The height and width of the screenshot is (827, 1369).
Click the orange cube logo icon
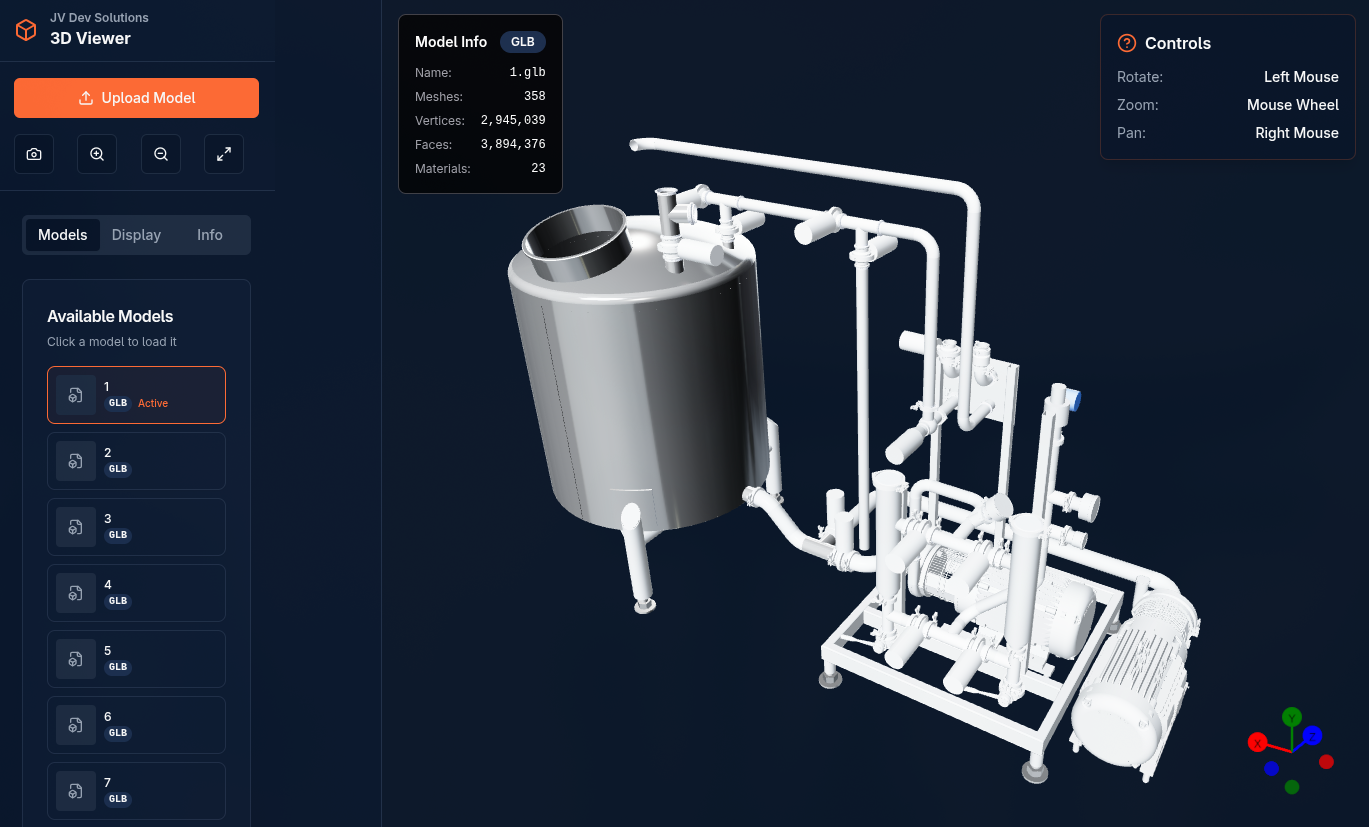pyautogui.click(x=26, y=30)
